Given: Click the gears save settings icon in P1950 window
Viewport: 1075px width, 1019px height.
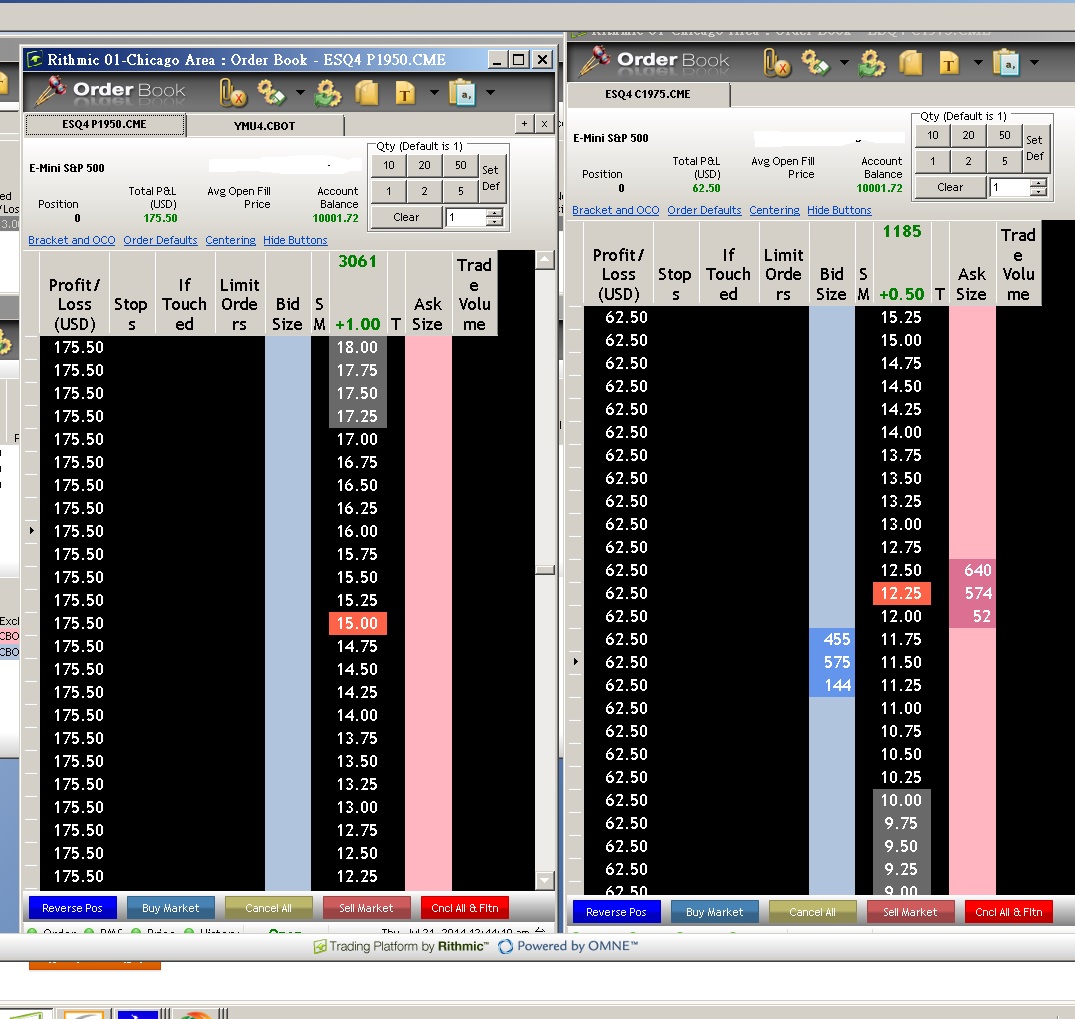Looking at the screenshot, I should 271,92.
